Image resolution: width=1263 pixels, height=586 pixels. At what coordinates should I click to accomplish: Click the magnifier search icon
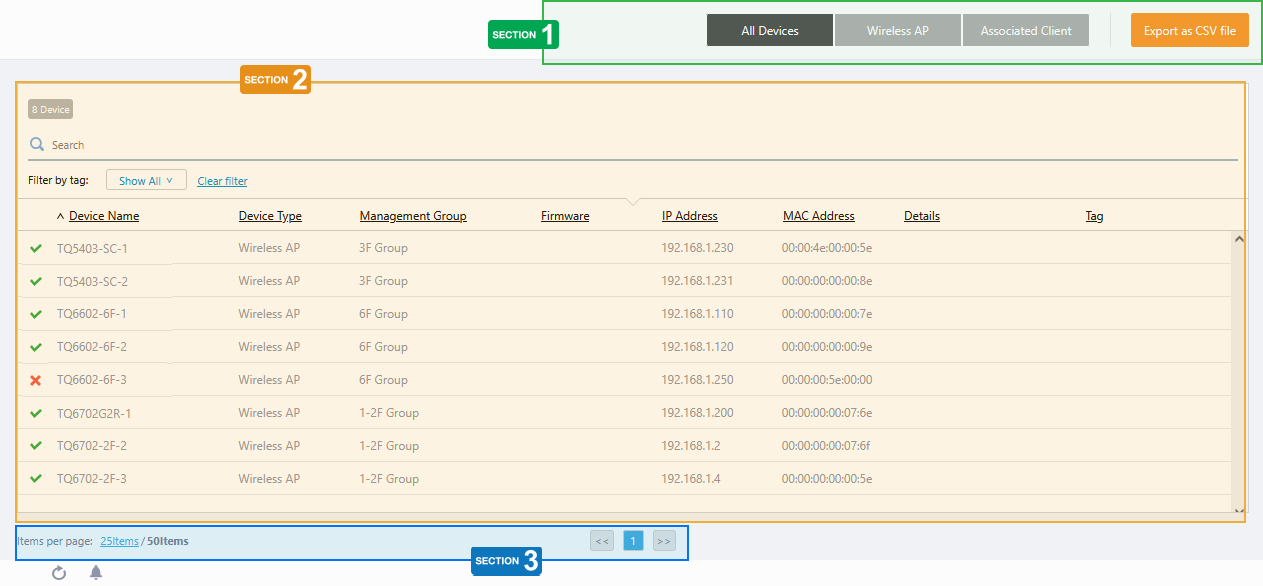coord(37,145)
